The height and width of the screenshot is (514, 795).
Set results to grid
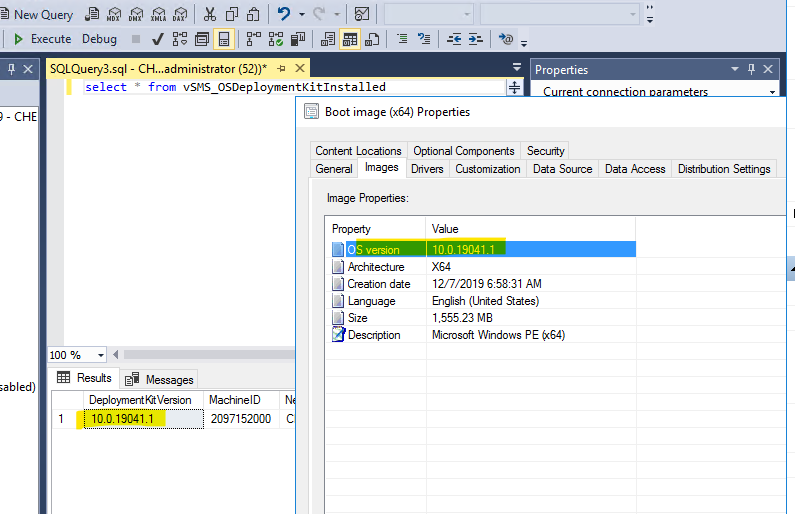tap(350, 39)
